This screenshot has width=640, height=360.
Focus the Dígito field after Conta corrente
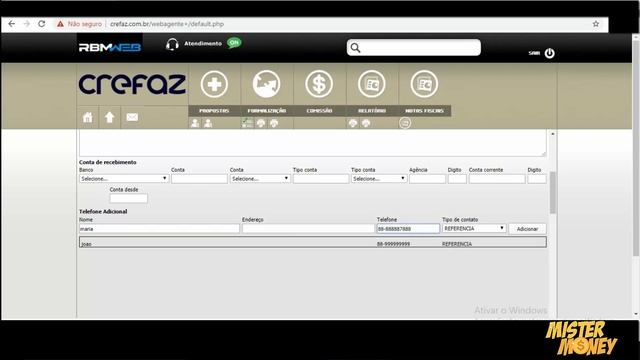[537, 179]
